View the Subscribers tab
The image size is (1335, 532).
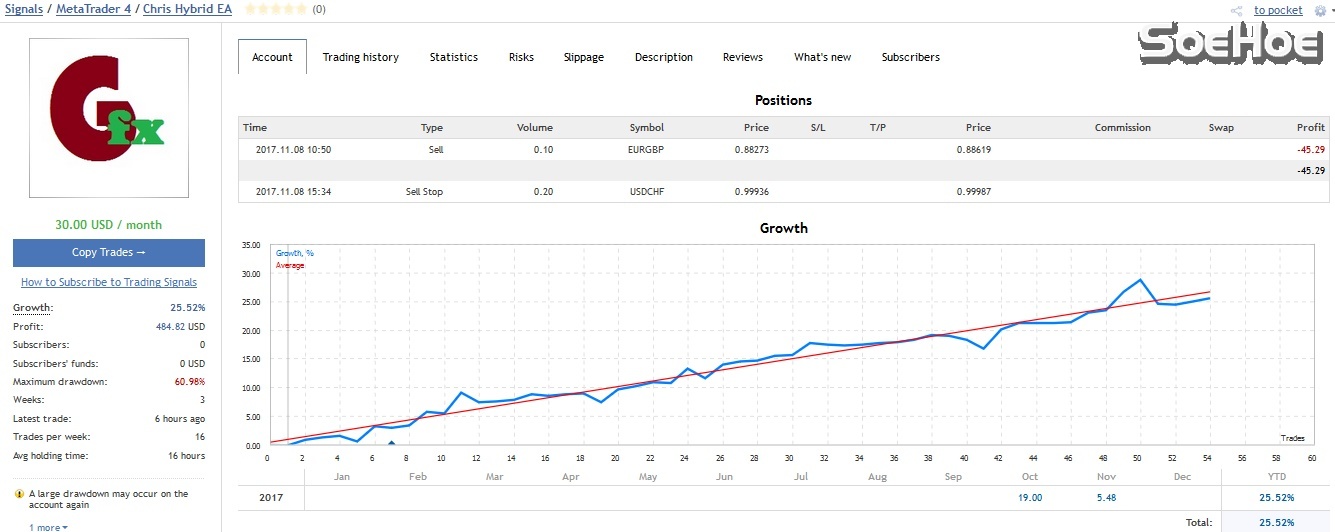910,57
